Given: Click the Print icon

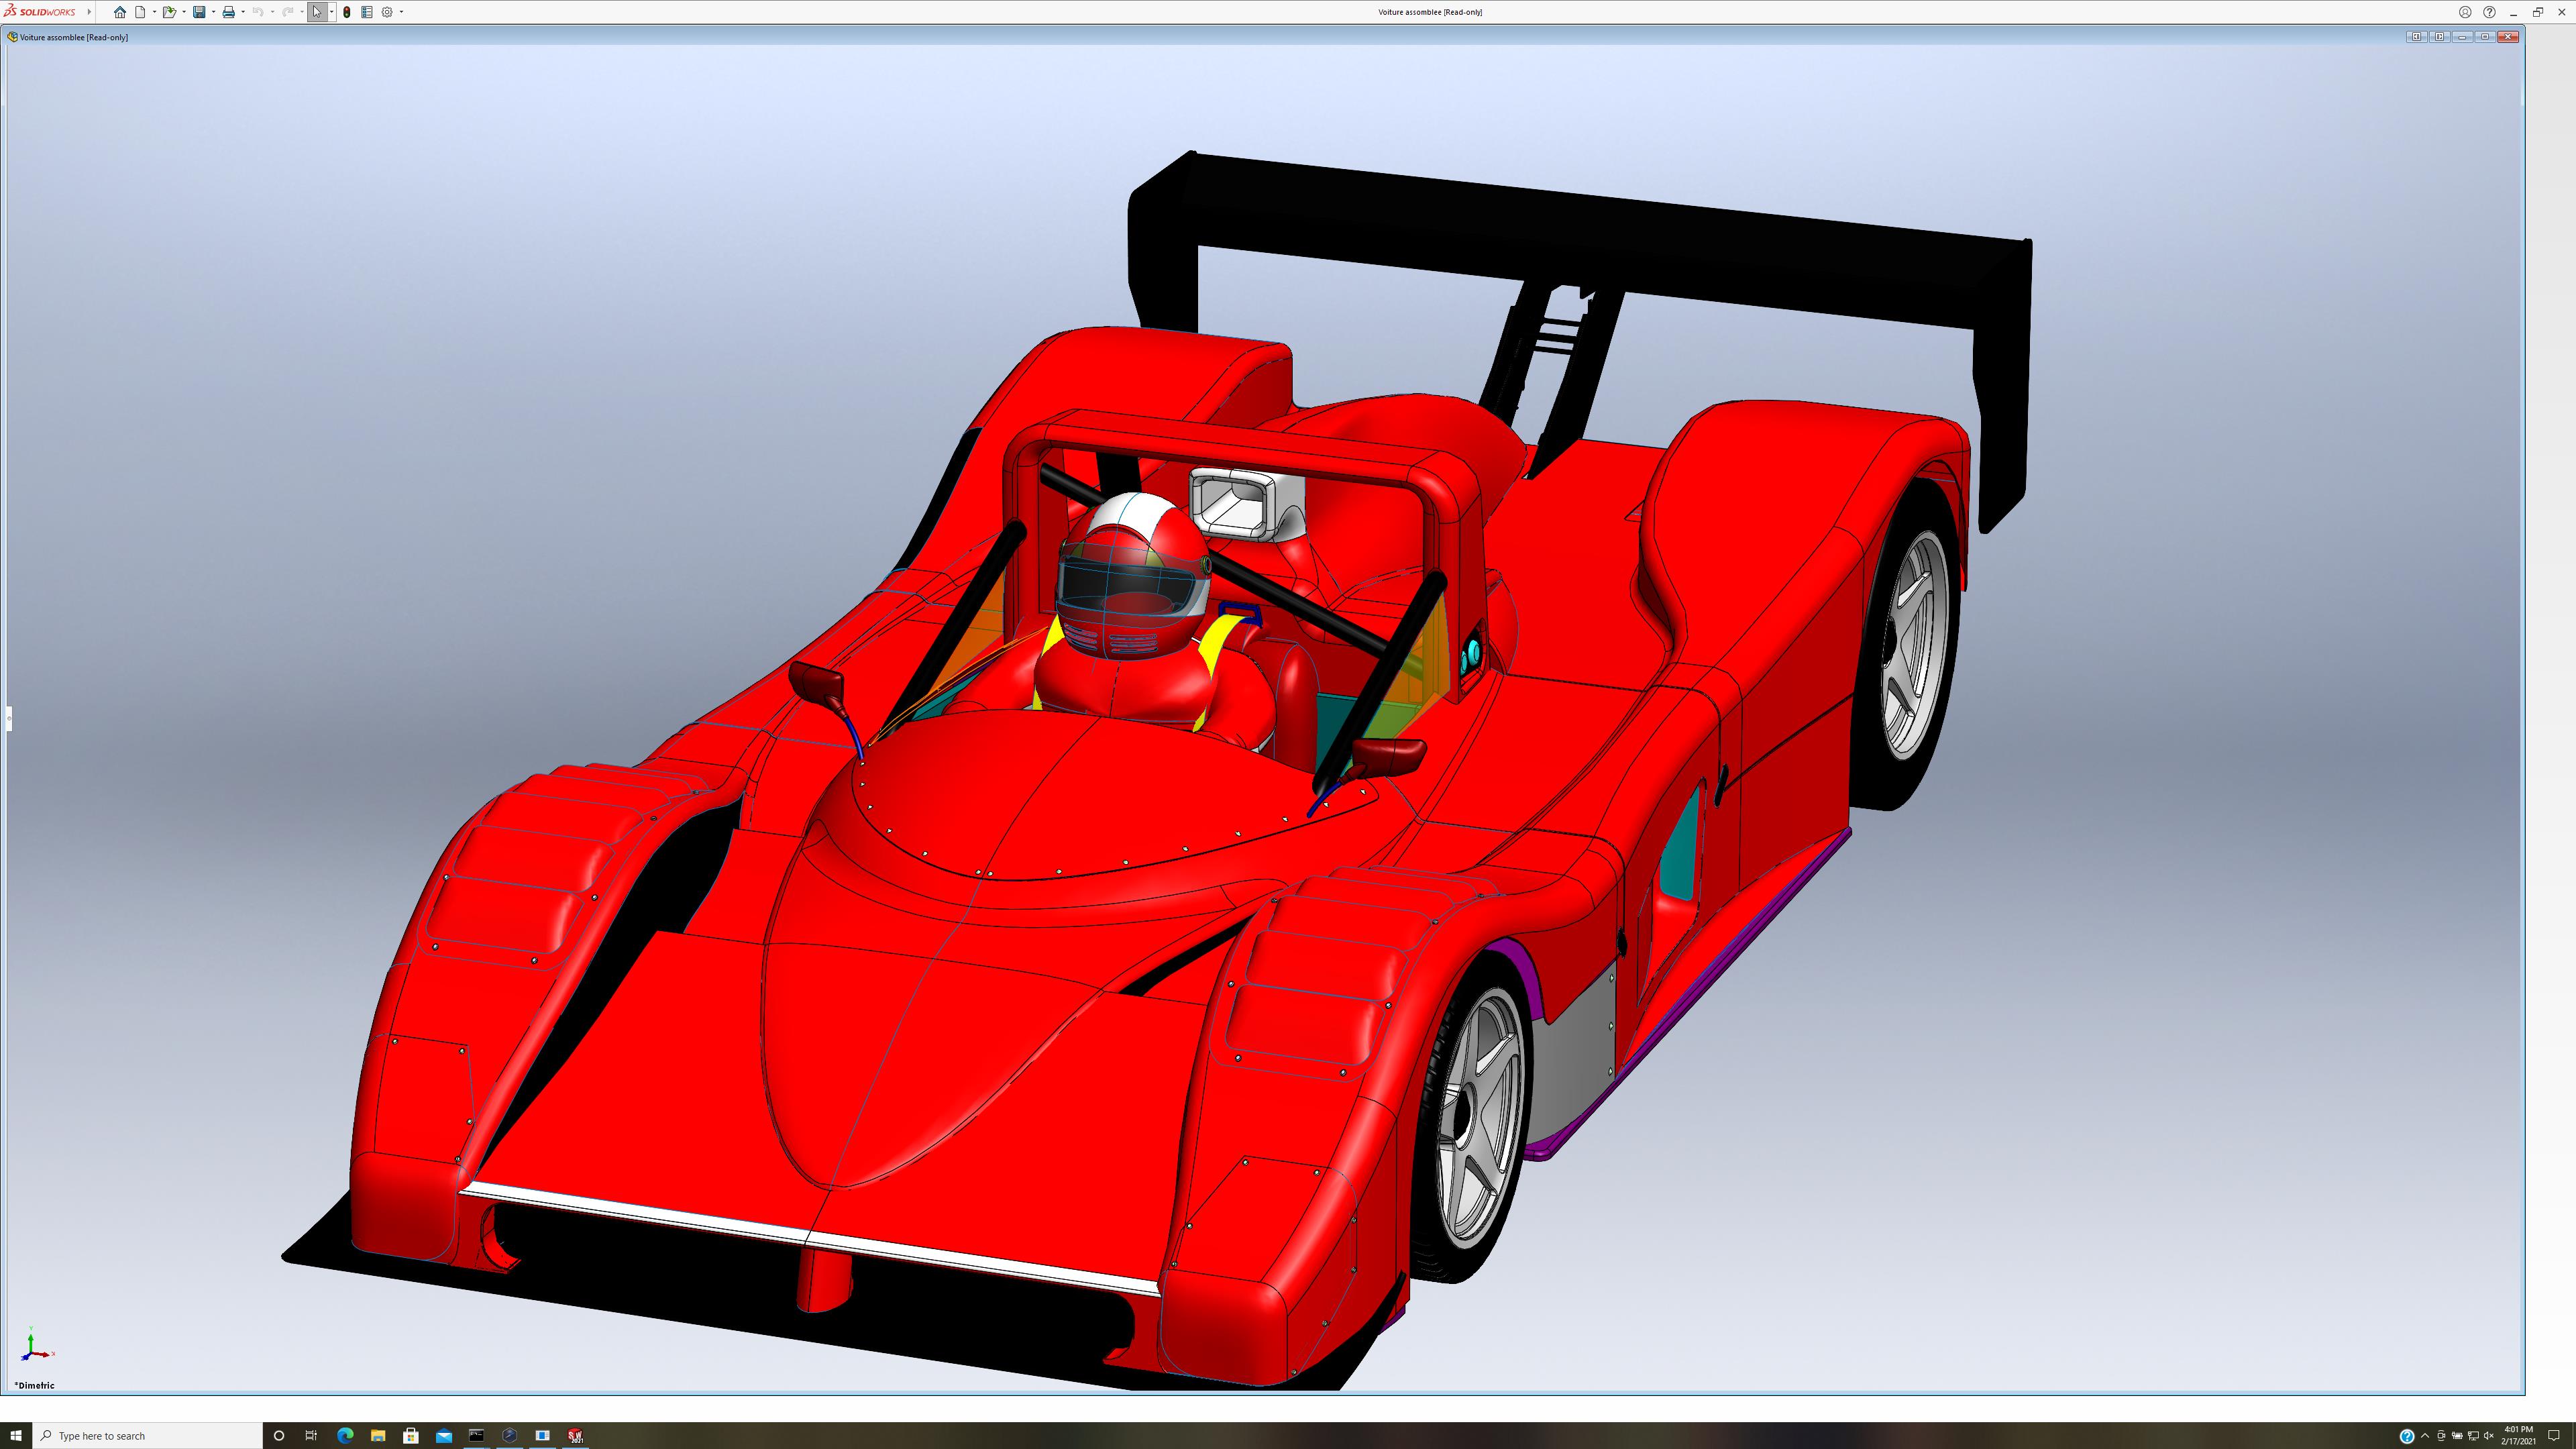Looking at the screenshot, I should click(x=228, y=12).
